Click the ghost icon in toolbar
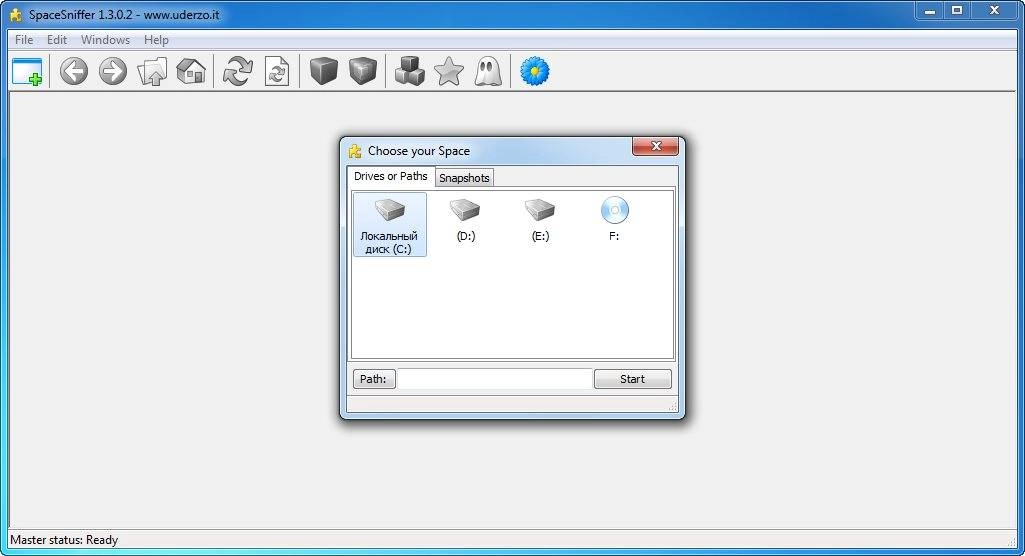The height and width of the screenshot is (556, 1025). 488,71
